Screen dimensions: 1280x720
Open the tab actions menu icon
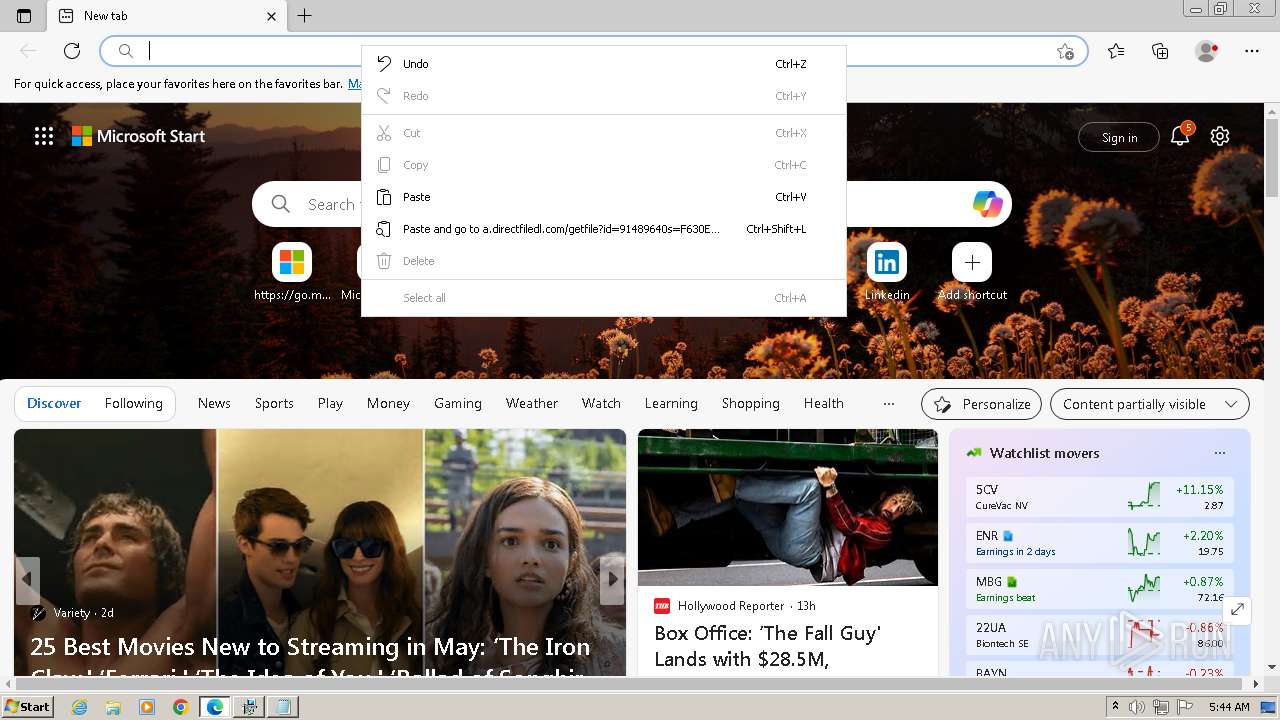coord(24,16)
